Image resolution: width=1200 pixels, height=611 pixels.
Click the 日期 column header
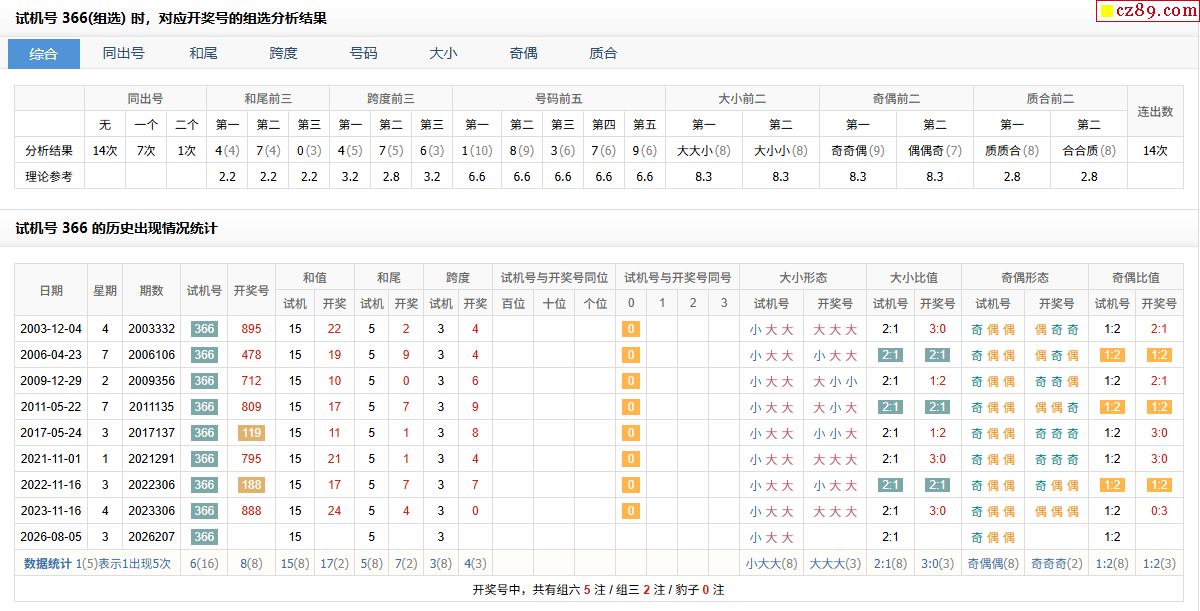tap(51, 290)
